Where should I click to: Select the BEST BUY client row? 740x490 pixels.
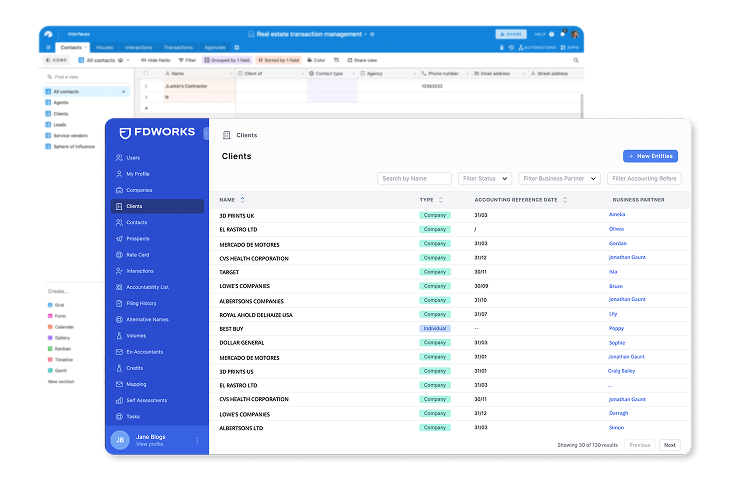pos(449,329)
